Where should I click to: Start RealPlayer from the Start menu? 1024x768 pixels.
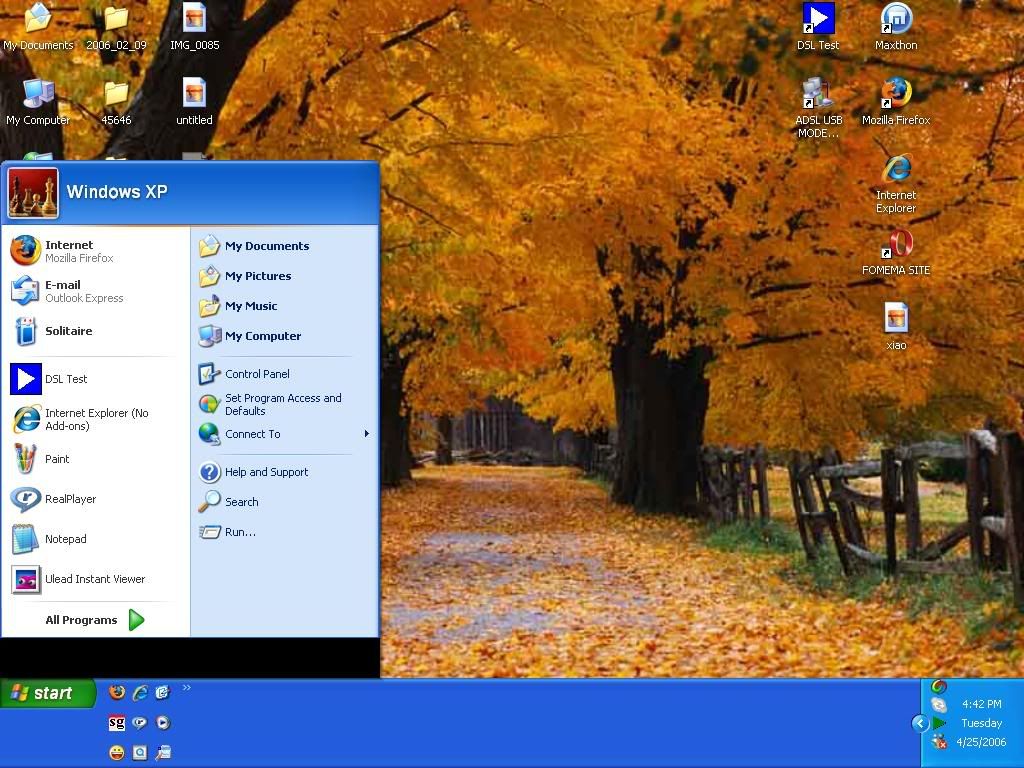(70, 499)
